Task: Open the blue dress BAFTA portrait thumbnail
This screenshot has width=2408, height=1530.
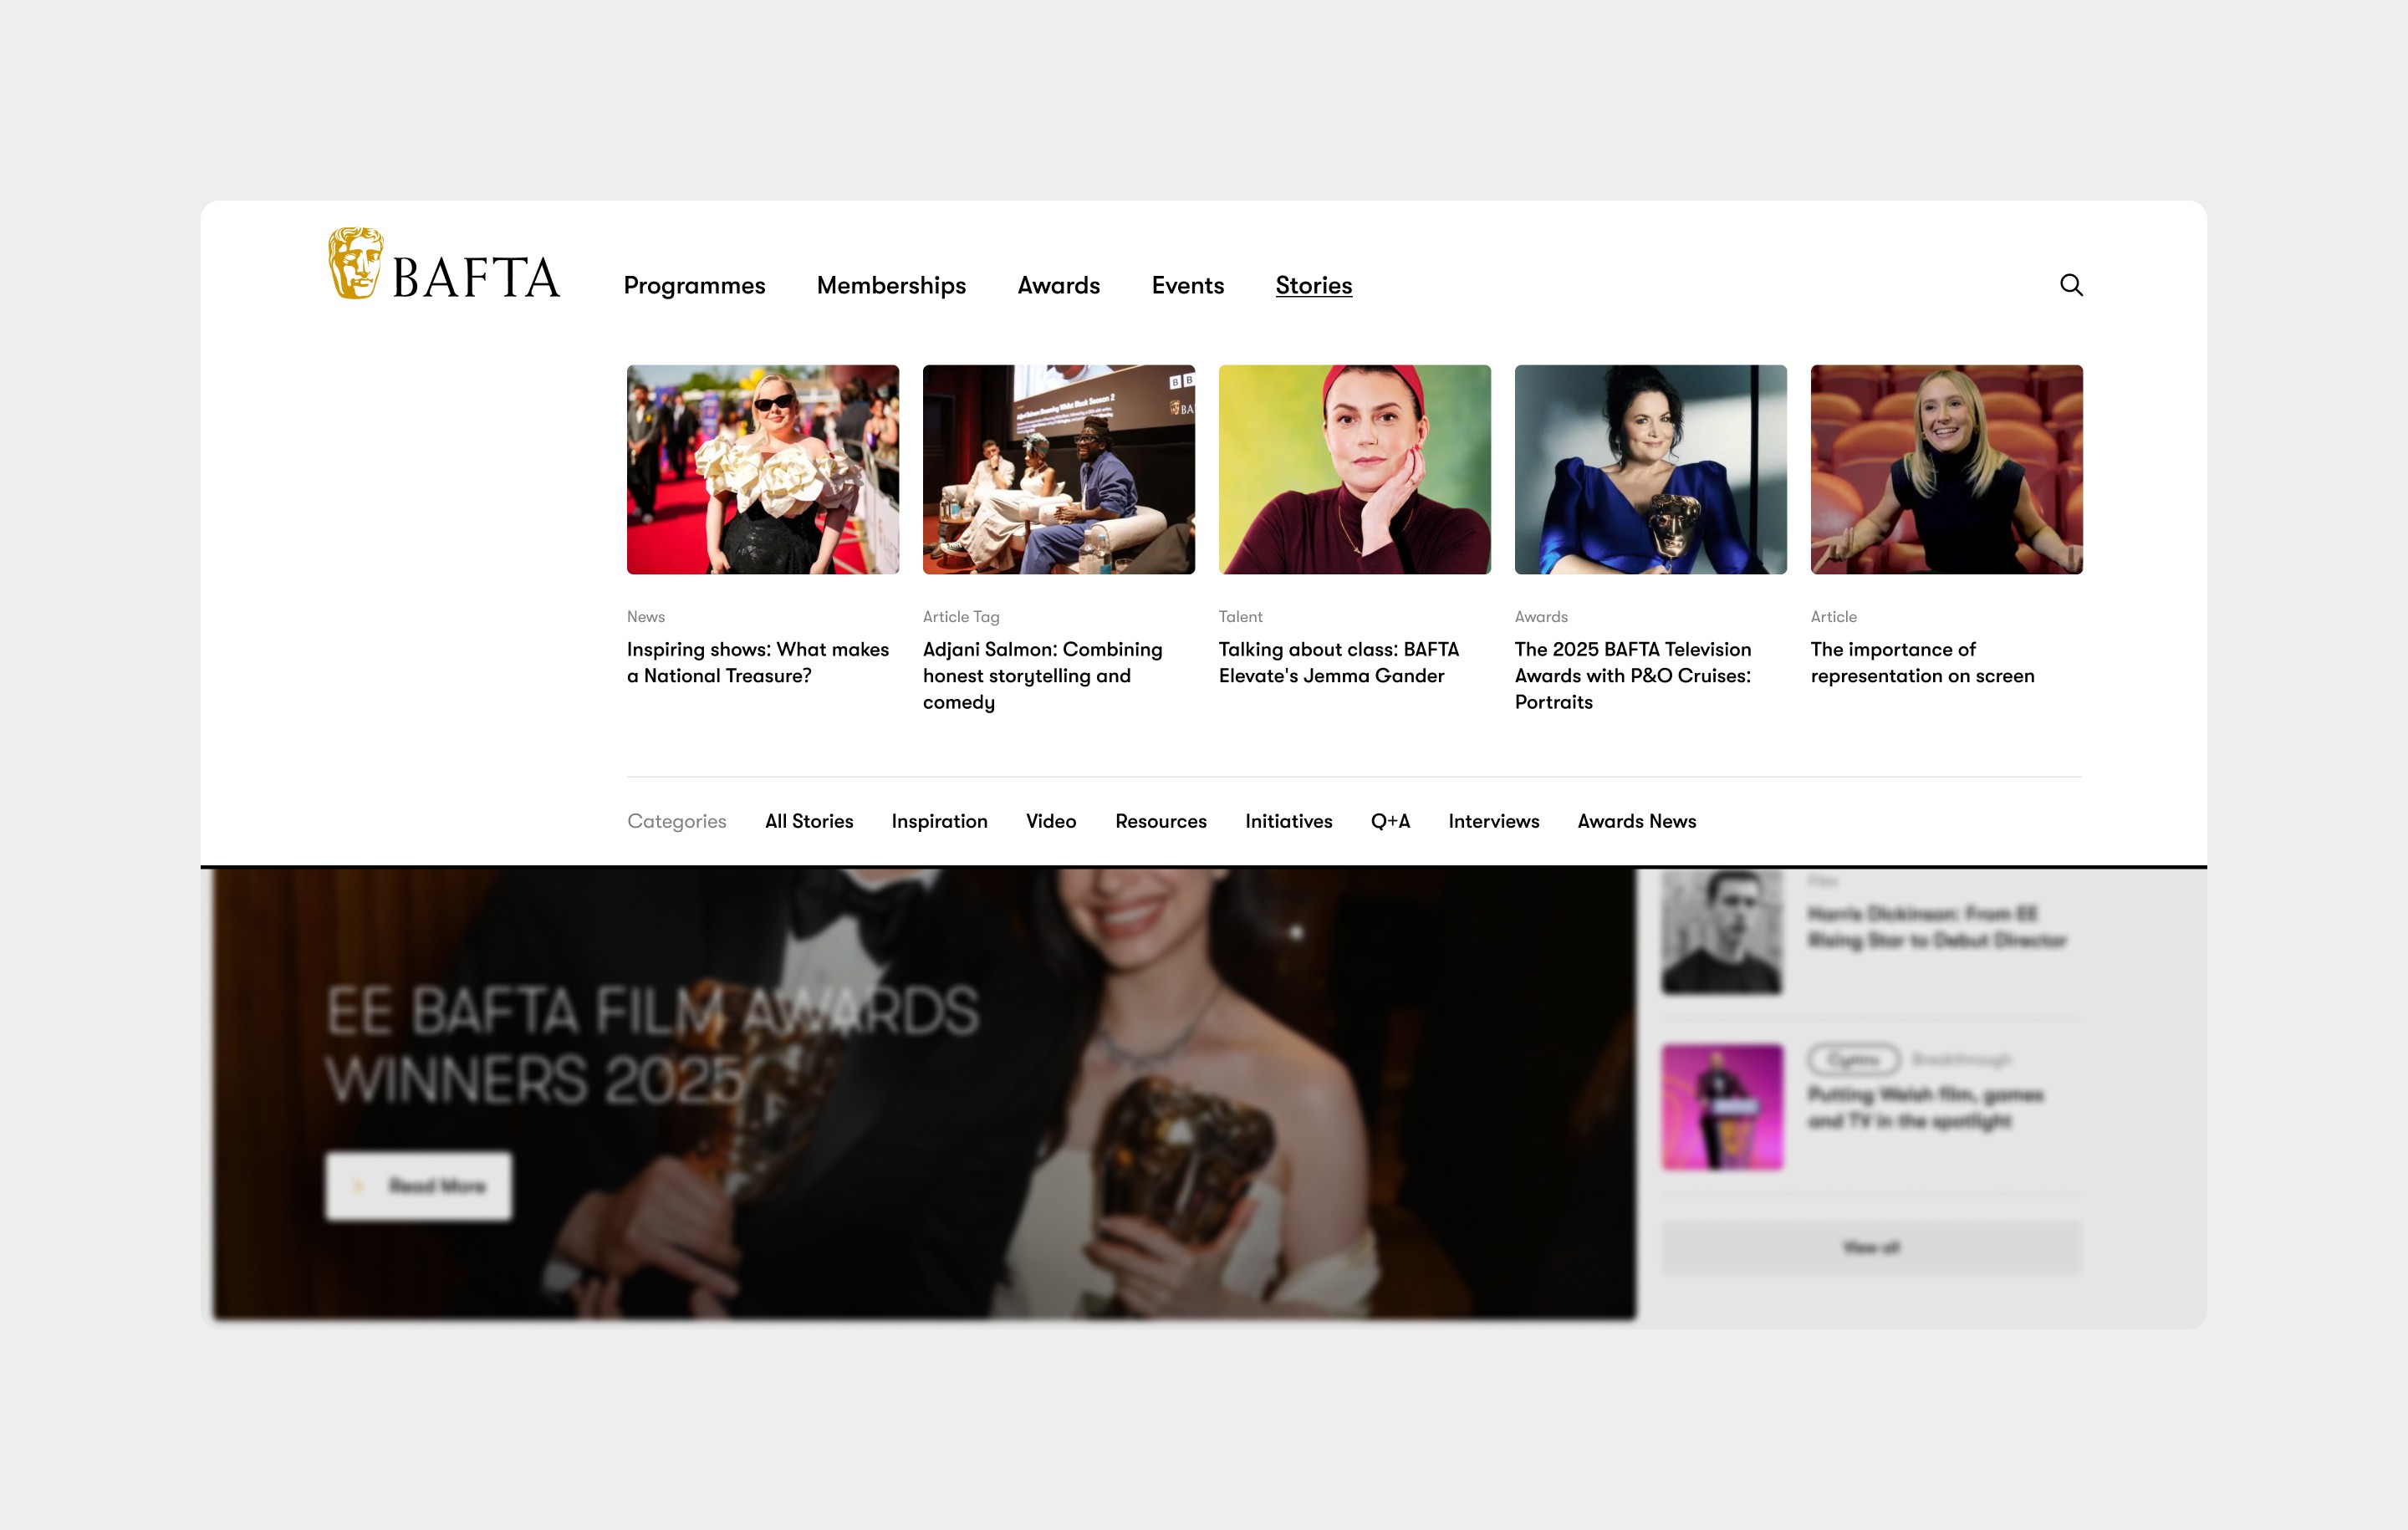Action: tap(1650, 469)
